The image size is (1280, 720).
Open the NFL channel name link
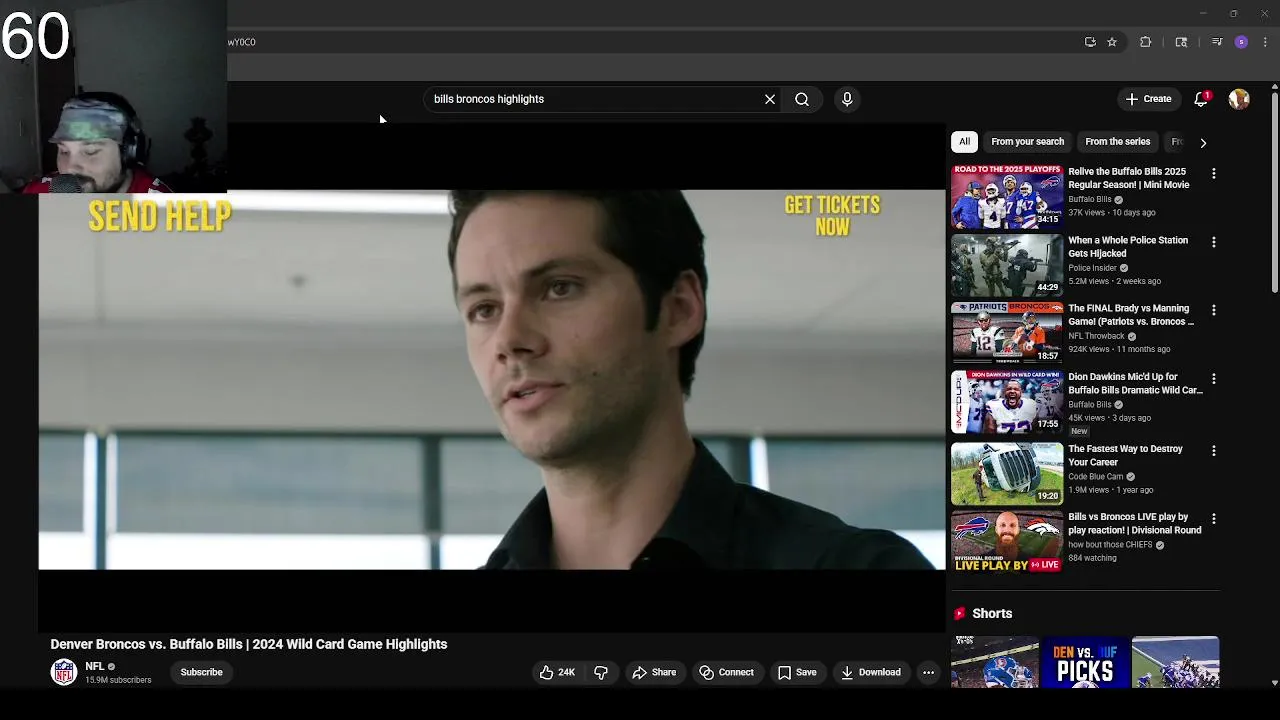point(94,666)
